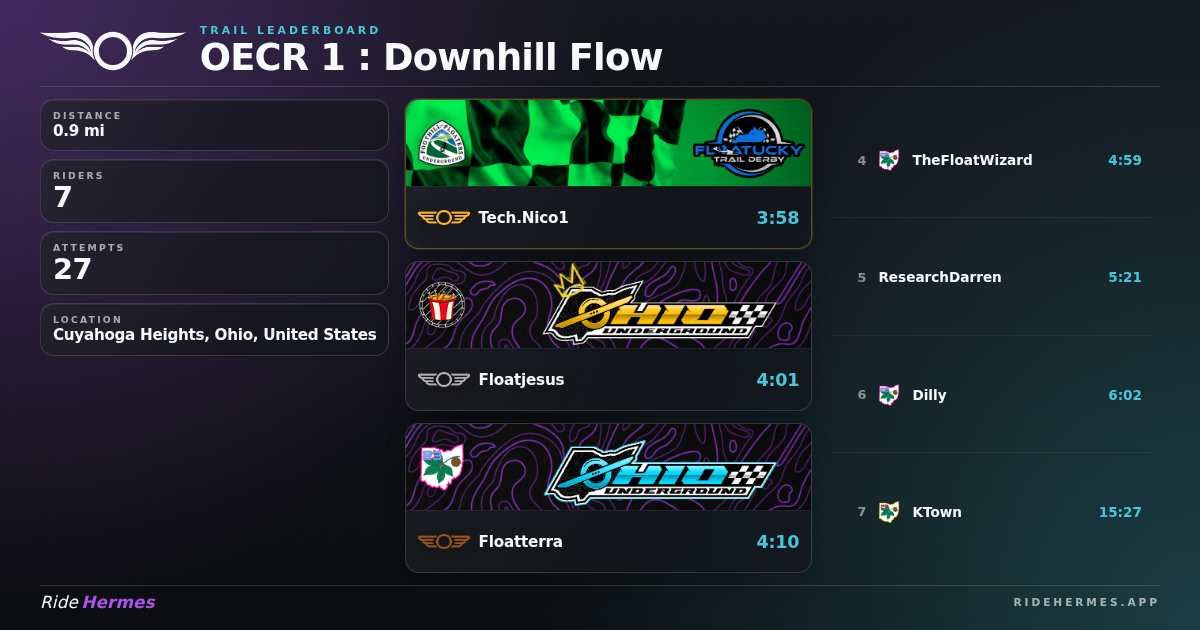Select the ResearchDarren leaderboard row
Viewport: 1200px width, 630px height.
click(x=992, y=277)
